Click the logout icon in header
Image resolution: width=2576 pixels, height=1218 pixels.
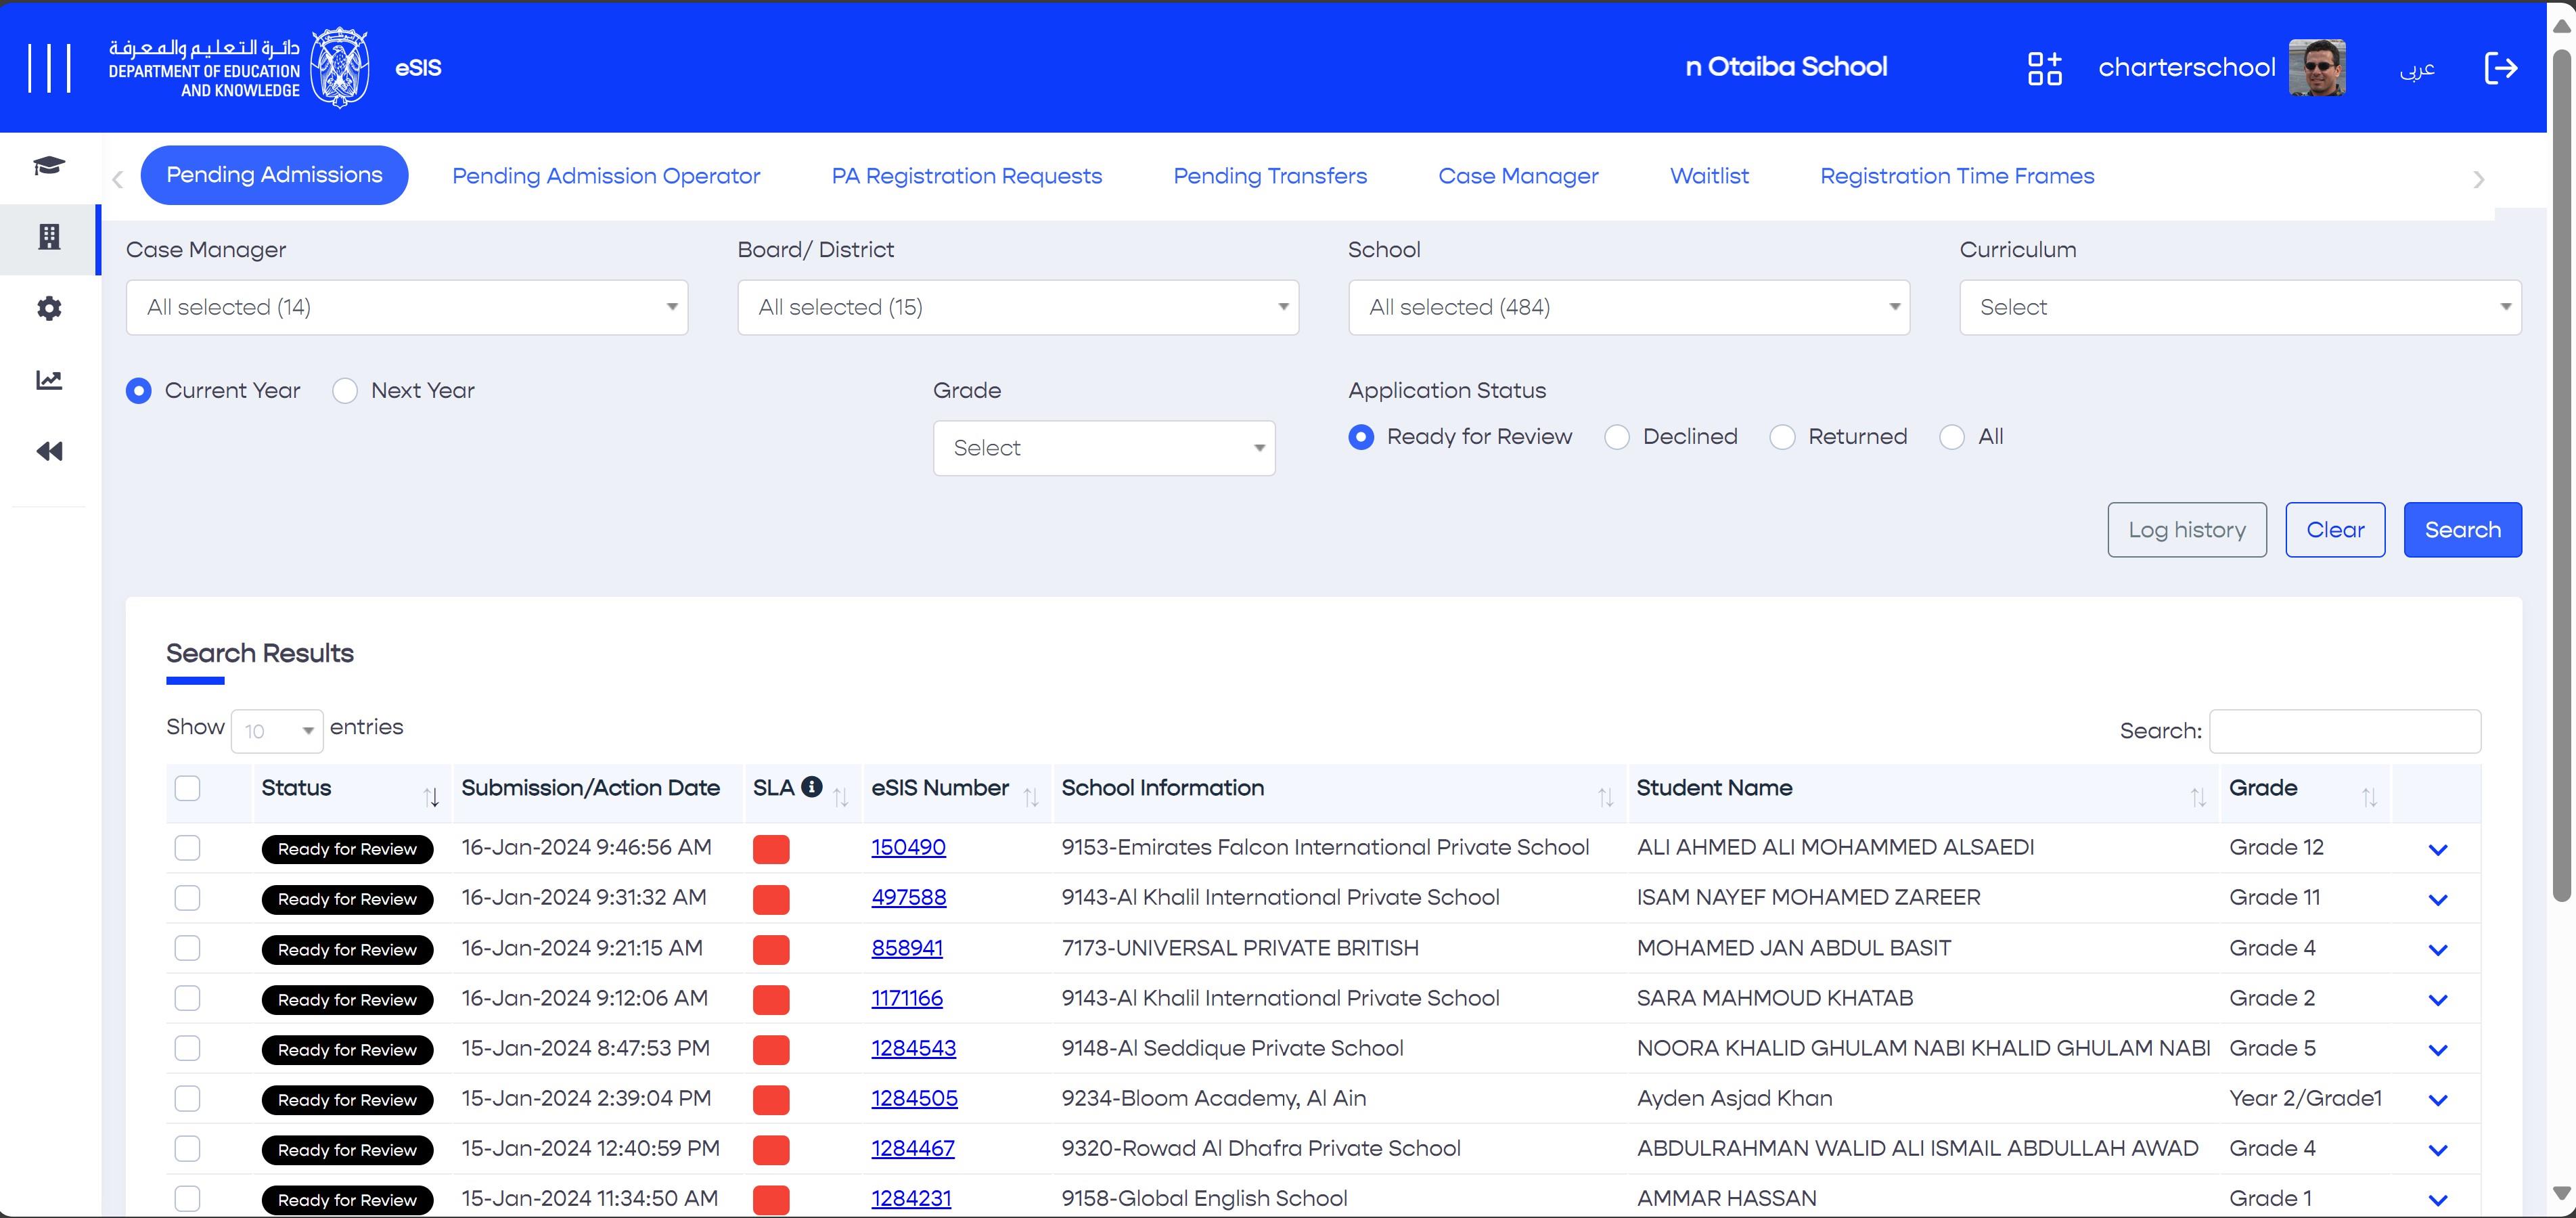point(2500,68)
